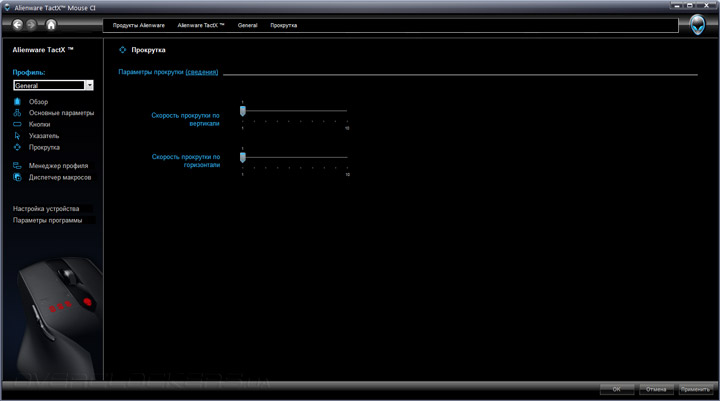This screenshot has height=401, width=720.
Task: Open the home page via house icon
Action: tap(51, 25)
